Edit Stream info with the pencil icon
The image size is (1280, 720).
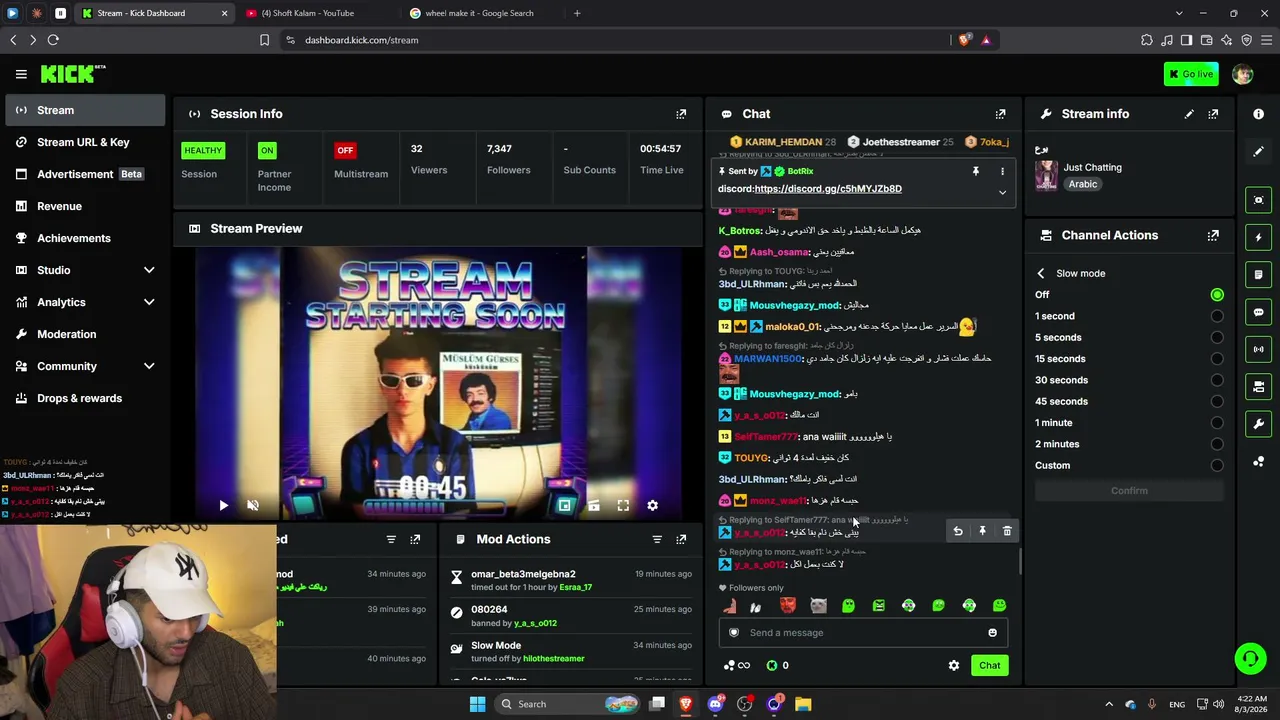(x=1189, y=114)
